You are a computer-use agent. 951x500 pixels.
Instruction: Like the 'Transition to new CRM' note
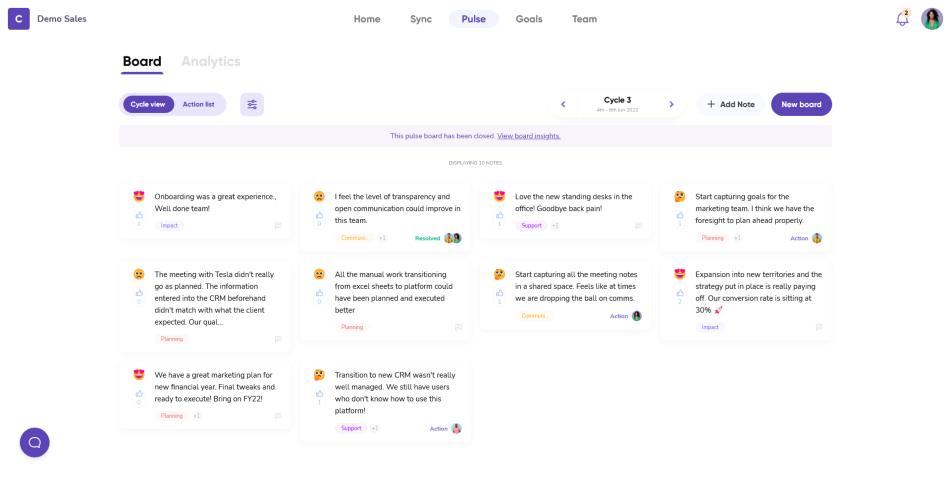click(319, 394)
